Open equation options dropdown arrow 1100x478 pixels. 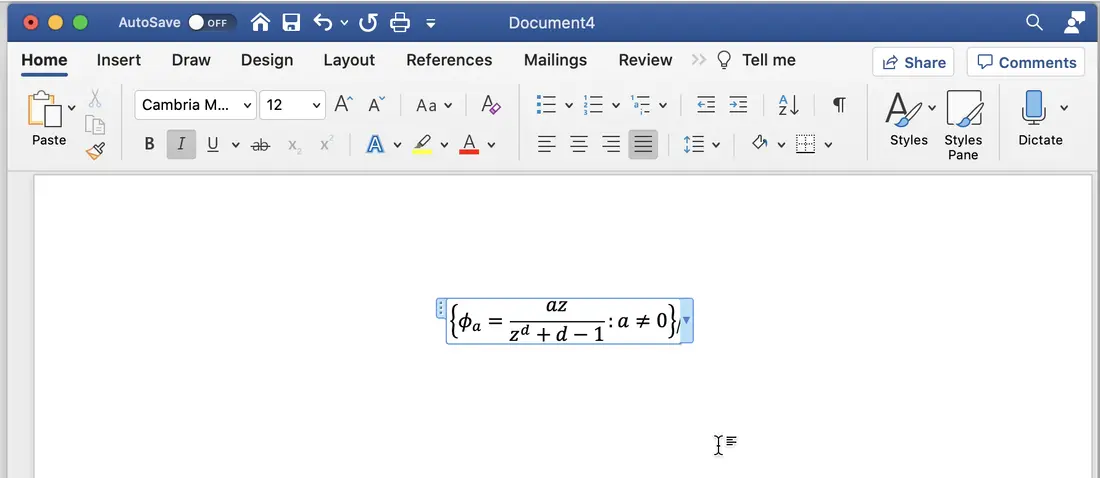[x=687, y=320]
